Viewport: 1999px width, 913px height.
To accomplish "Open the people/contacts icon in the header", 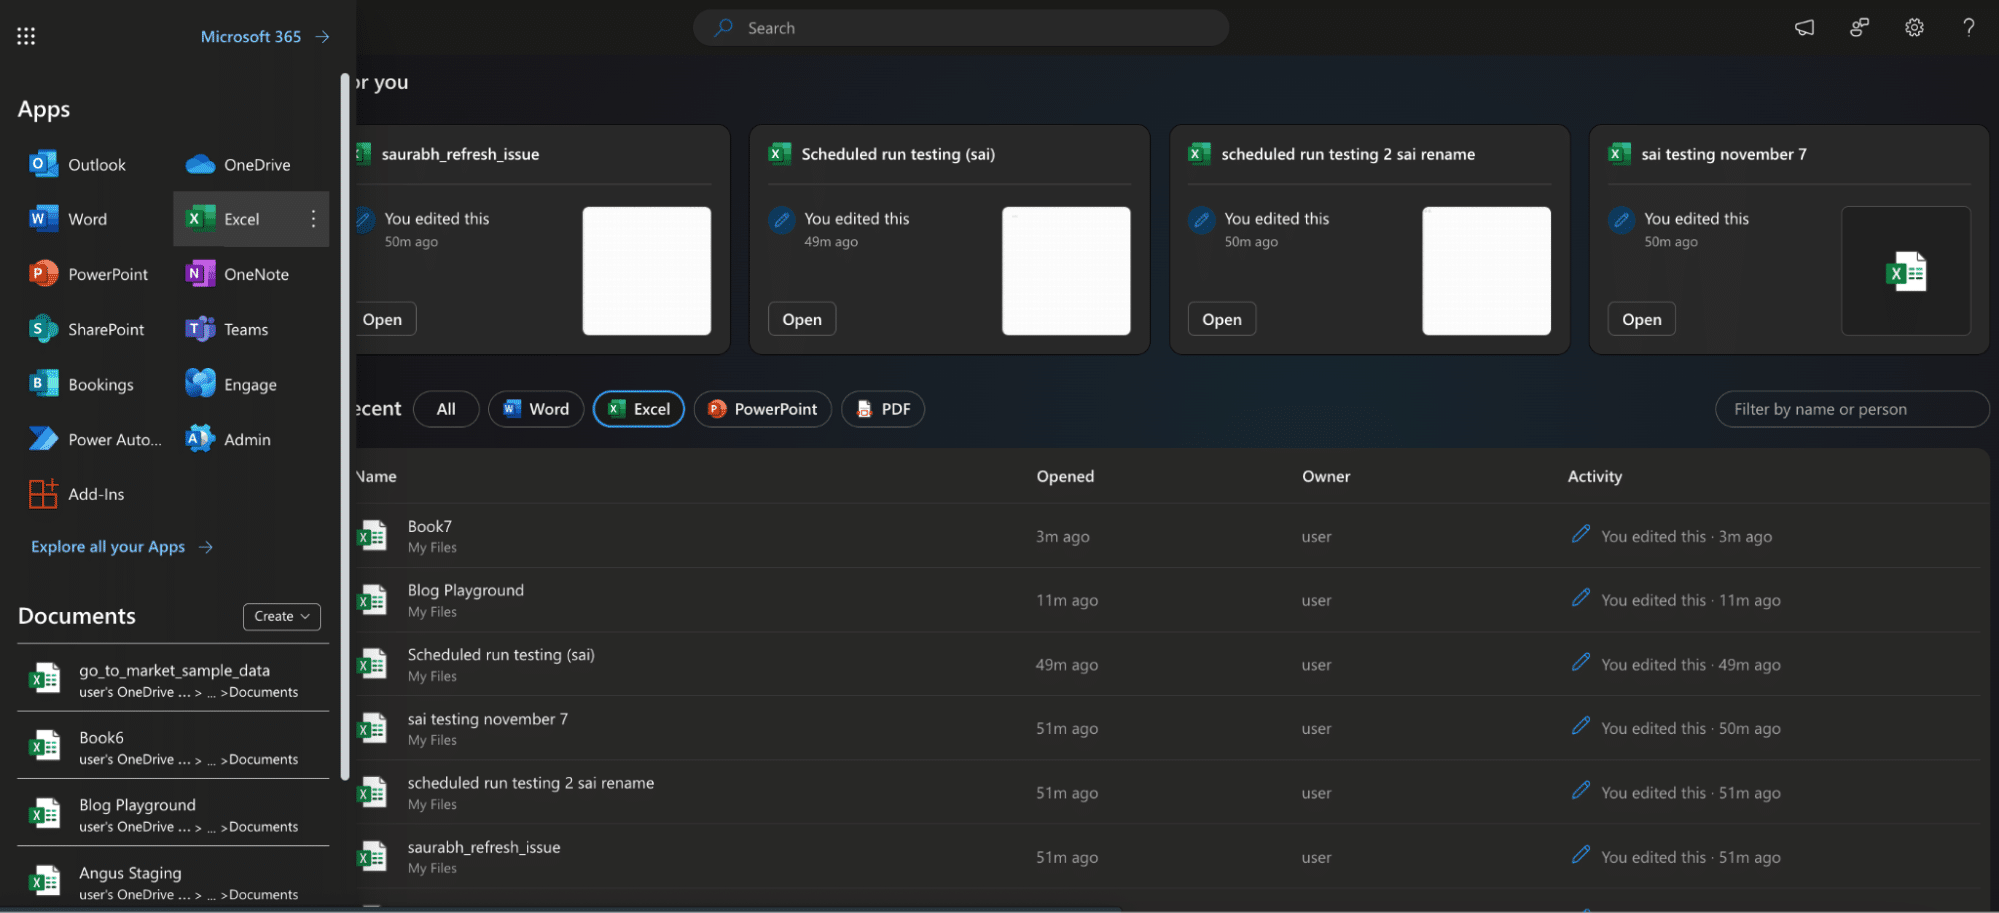I will pos(1859,28).
